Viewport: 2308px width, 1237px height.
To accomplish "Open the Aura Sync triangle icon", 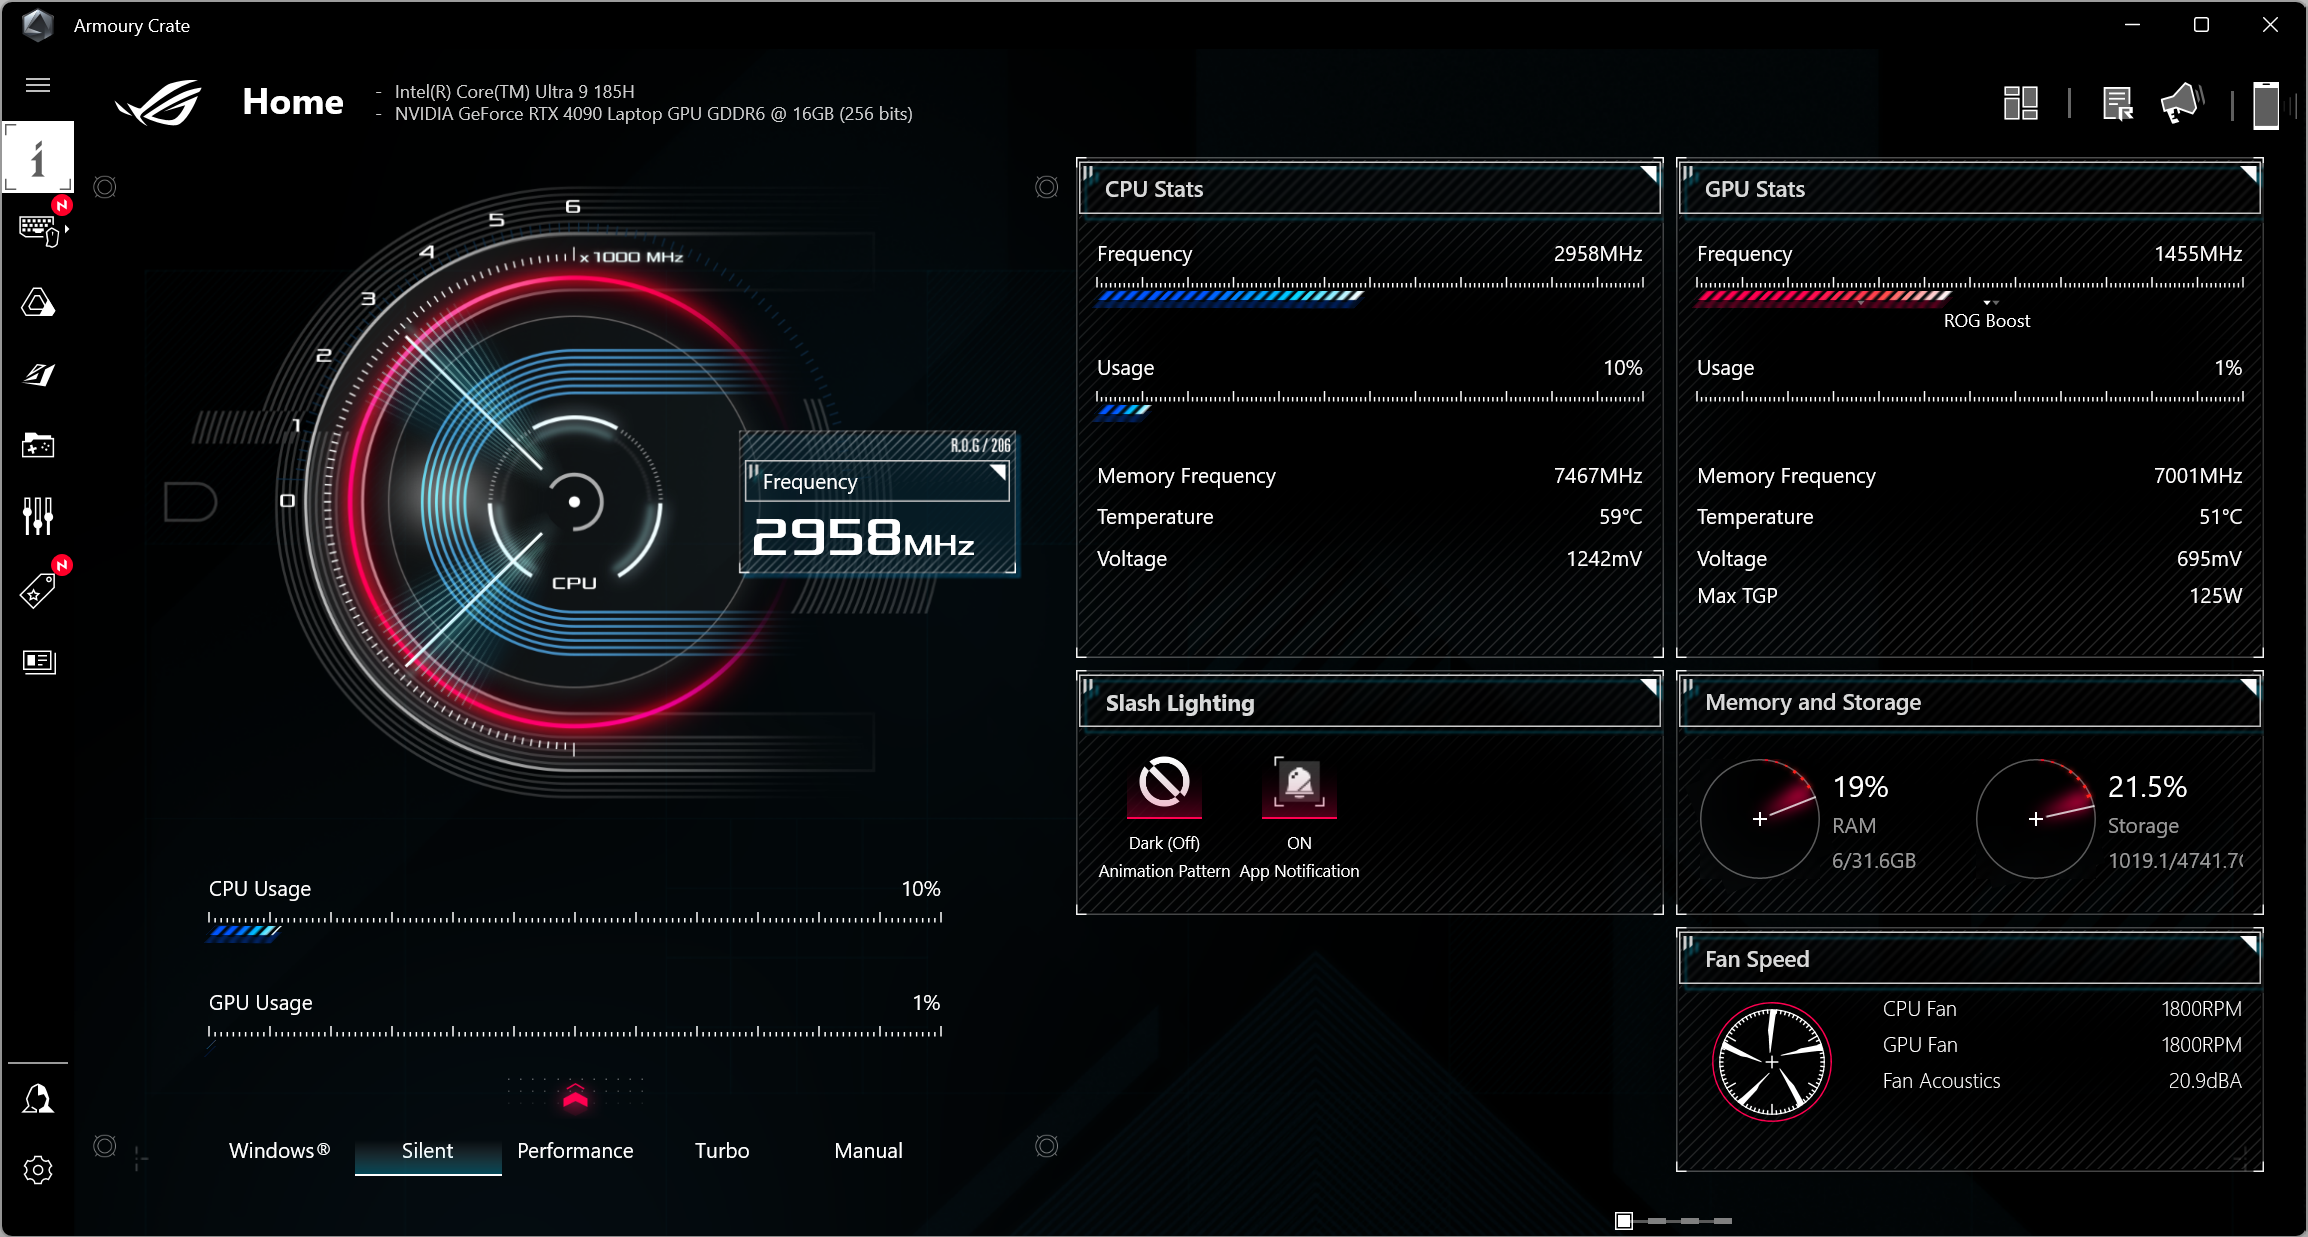I will [38, 302].
